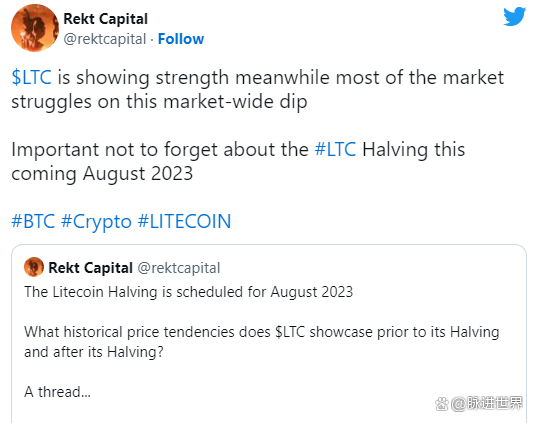Image resolution: width=534 pixels, height=423 pixels.
Task: Click the Rekt Capital display name
Action: tap(106, 19)
